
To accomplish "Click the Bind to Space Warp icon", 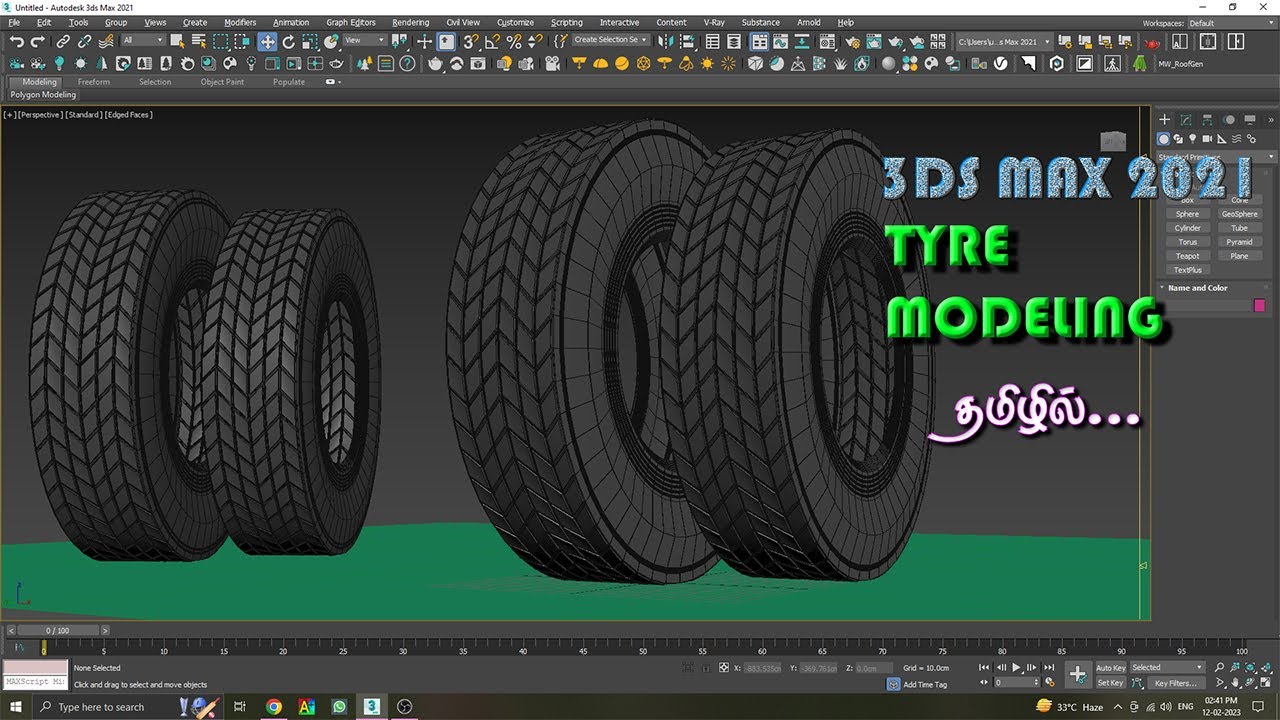I will pos(106,41).
